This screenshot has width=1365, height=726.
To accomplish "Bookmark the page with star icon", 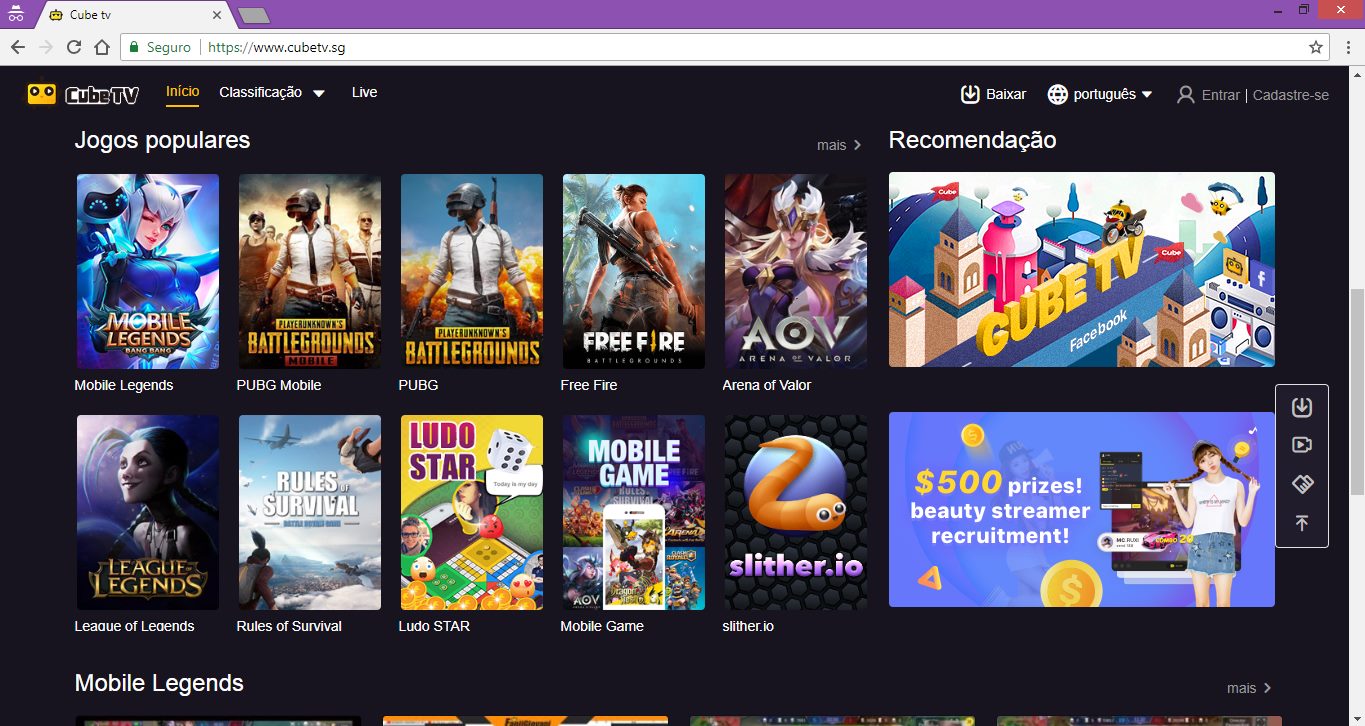I will point(1316,47).
